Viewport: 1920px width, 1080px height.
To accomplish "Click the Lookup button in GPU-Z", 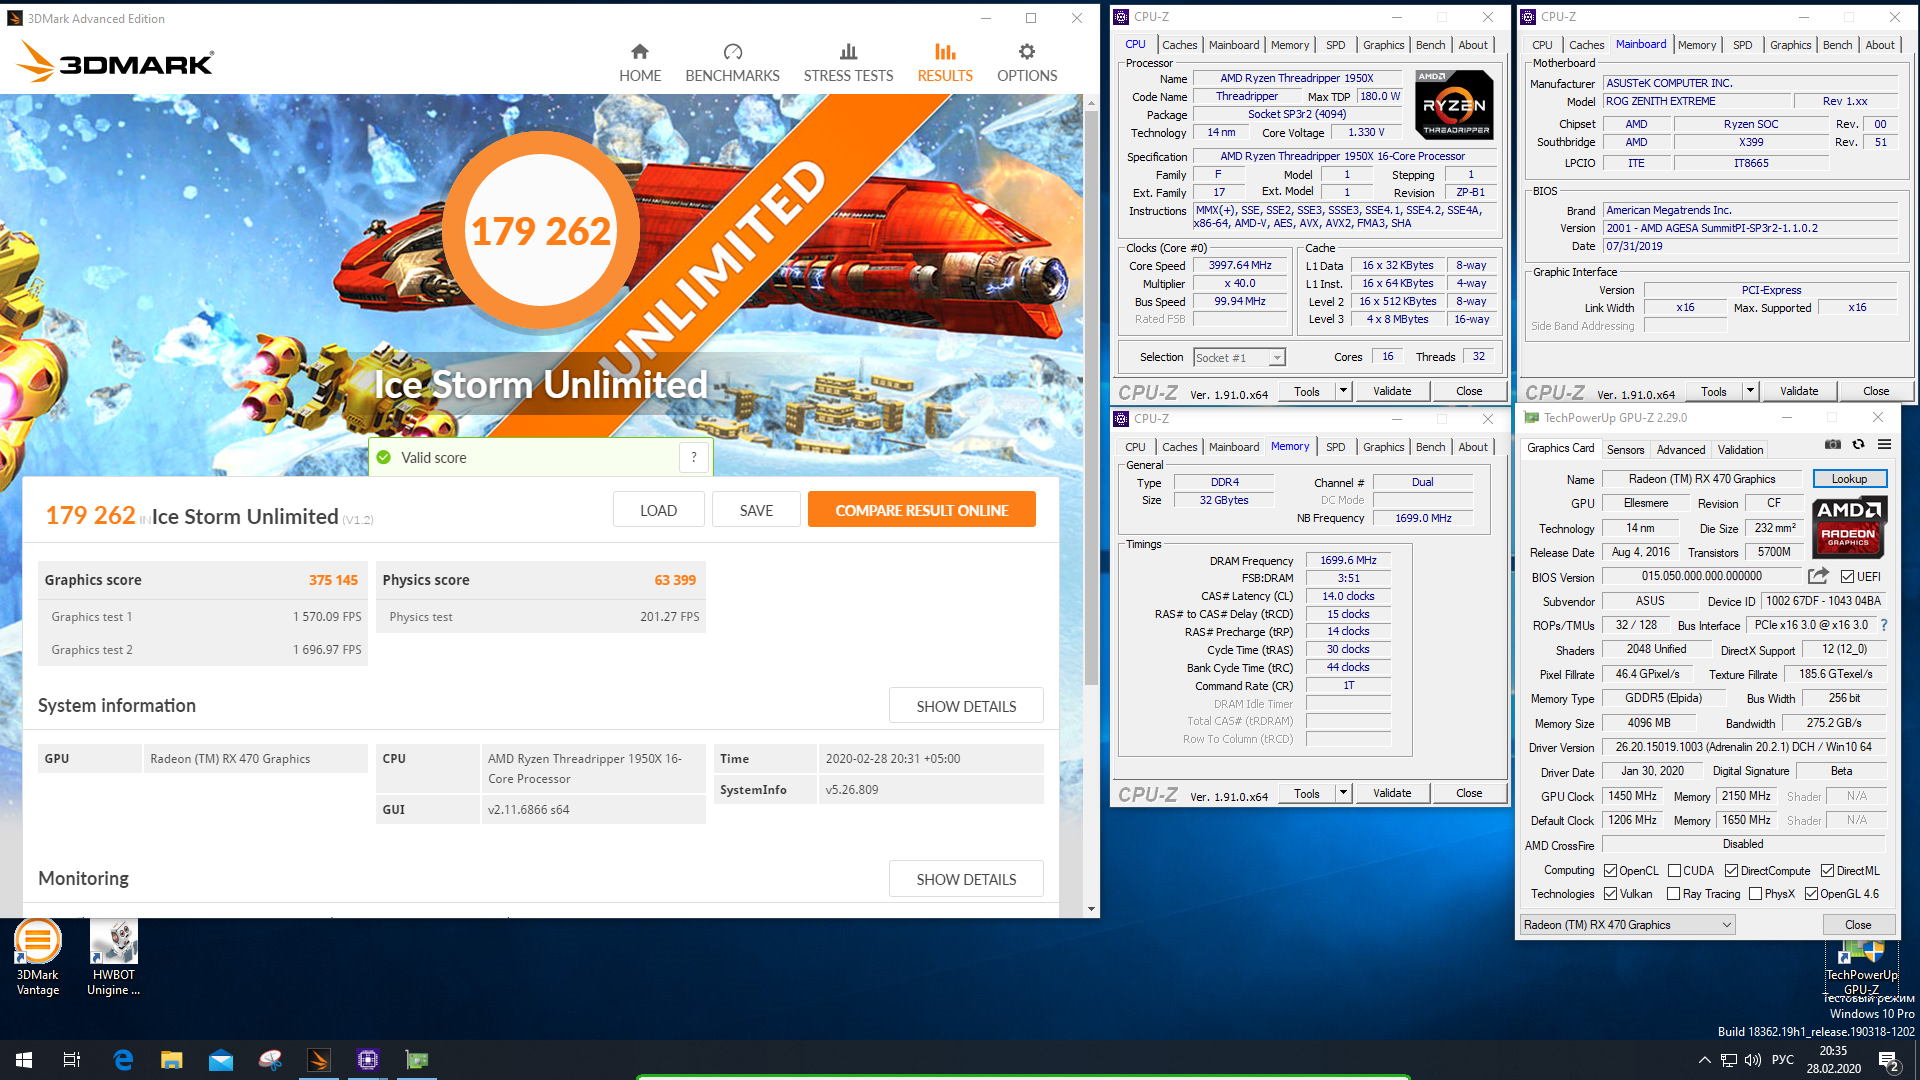I will tap(1849, 479).
